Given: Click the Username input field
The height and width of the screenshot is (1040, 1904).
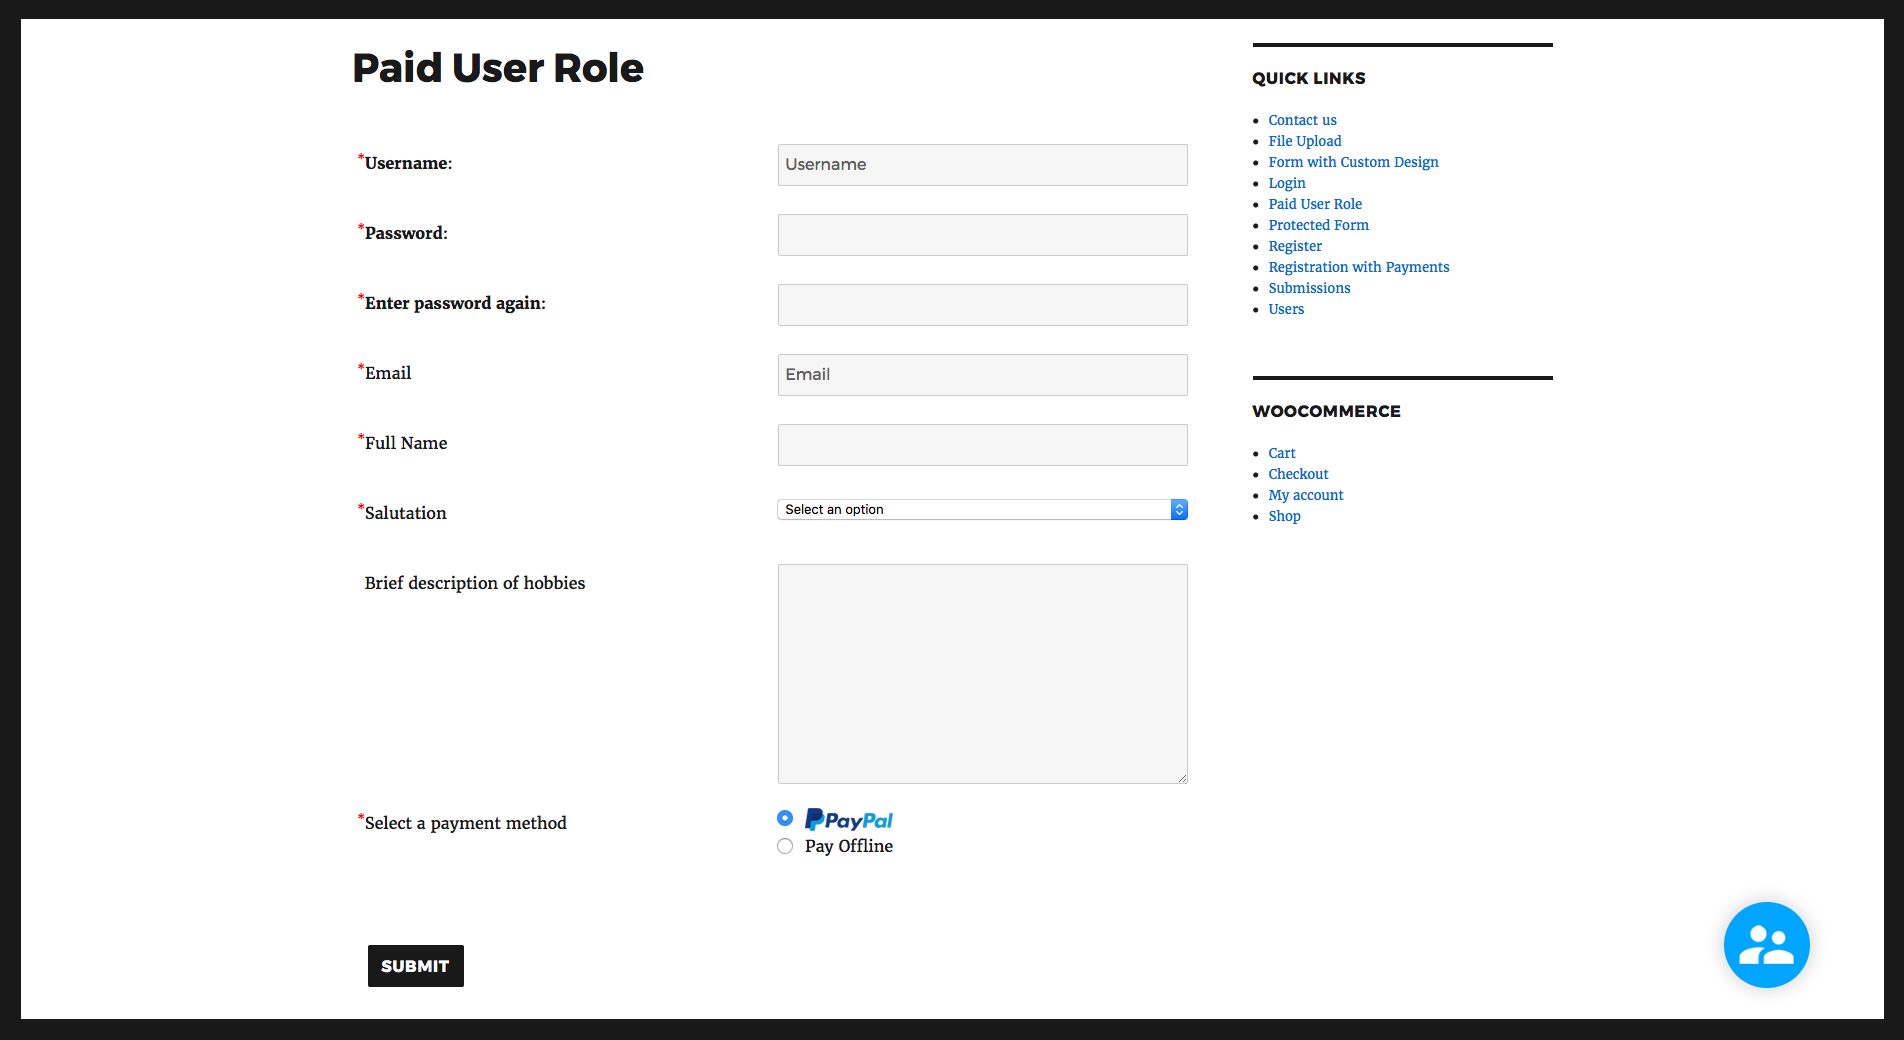Looking at the screenshot, I should point(982,164).
